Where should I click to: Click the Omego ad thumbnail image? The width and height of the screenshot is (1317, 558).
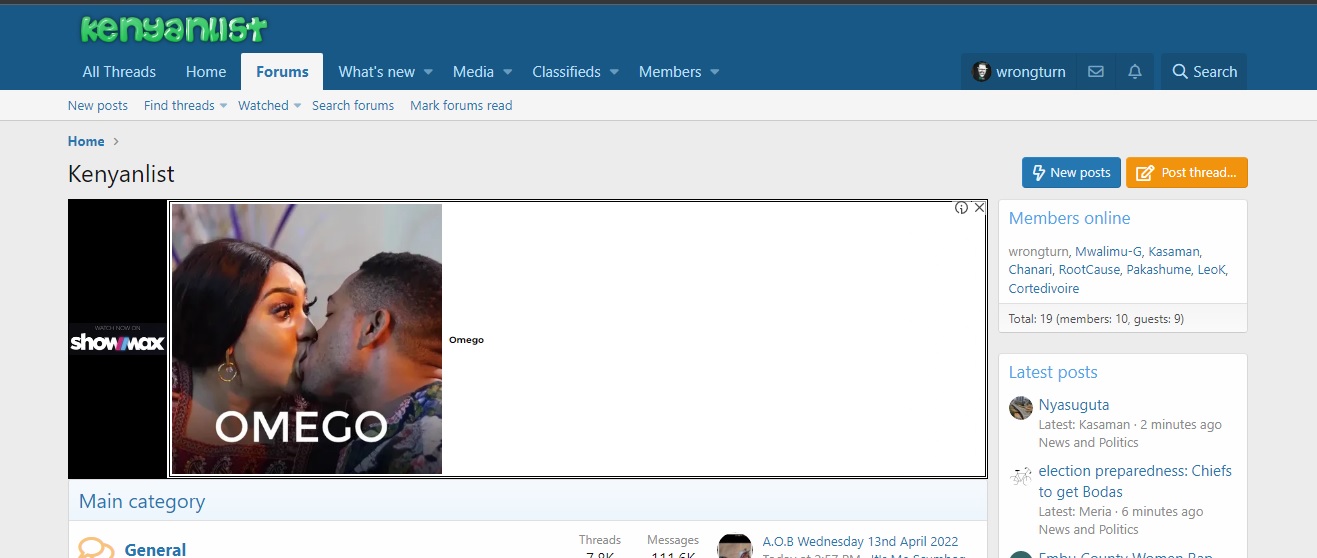pyautogui.click(x=307, y=339)
